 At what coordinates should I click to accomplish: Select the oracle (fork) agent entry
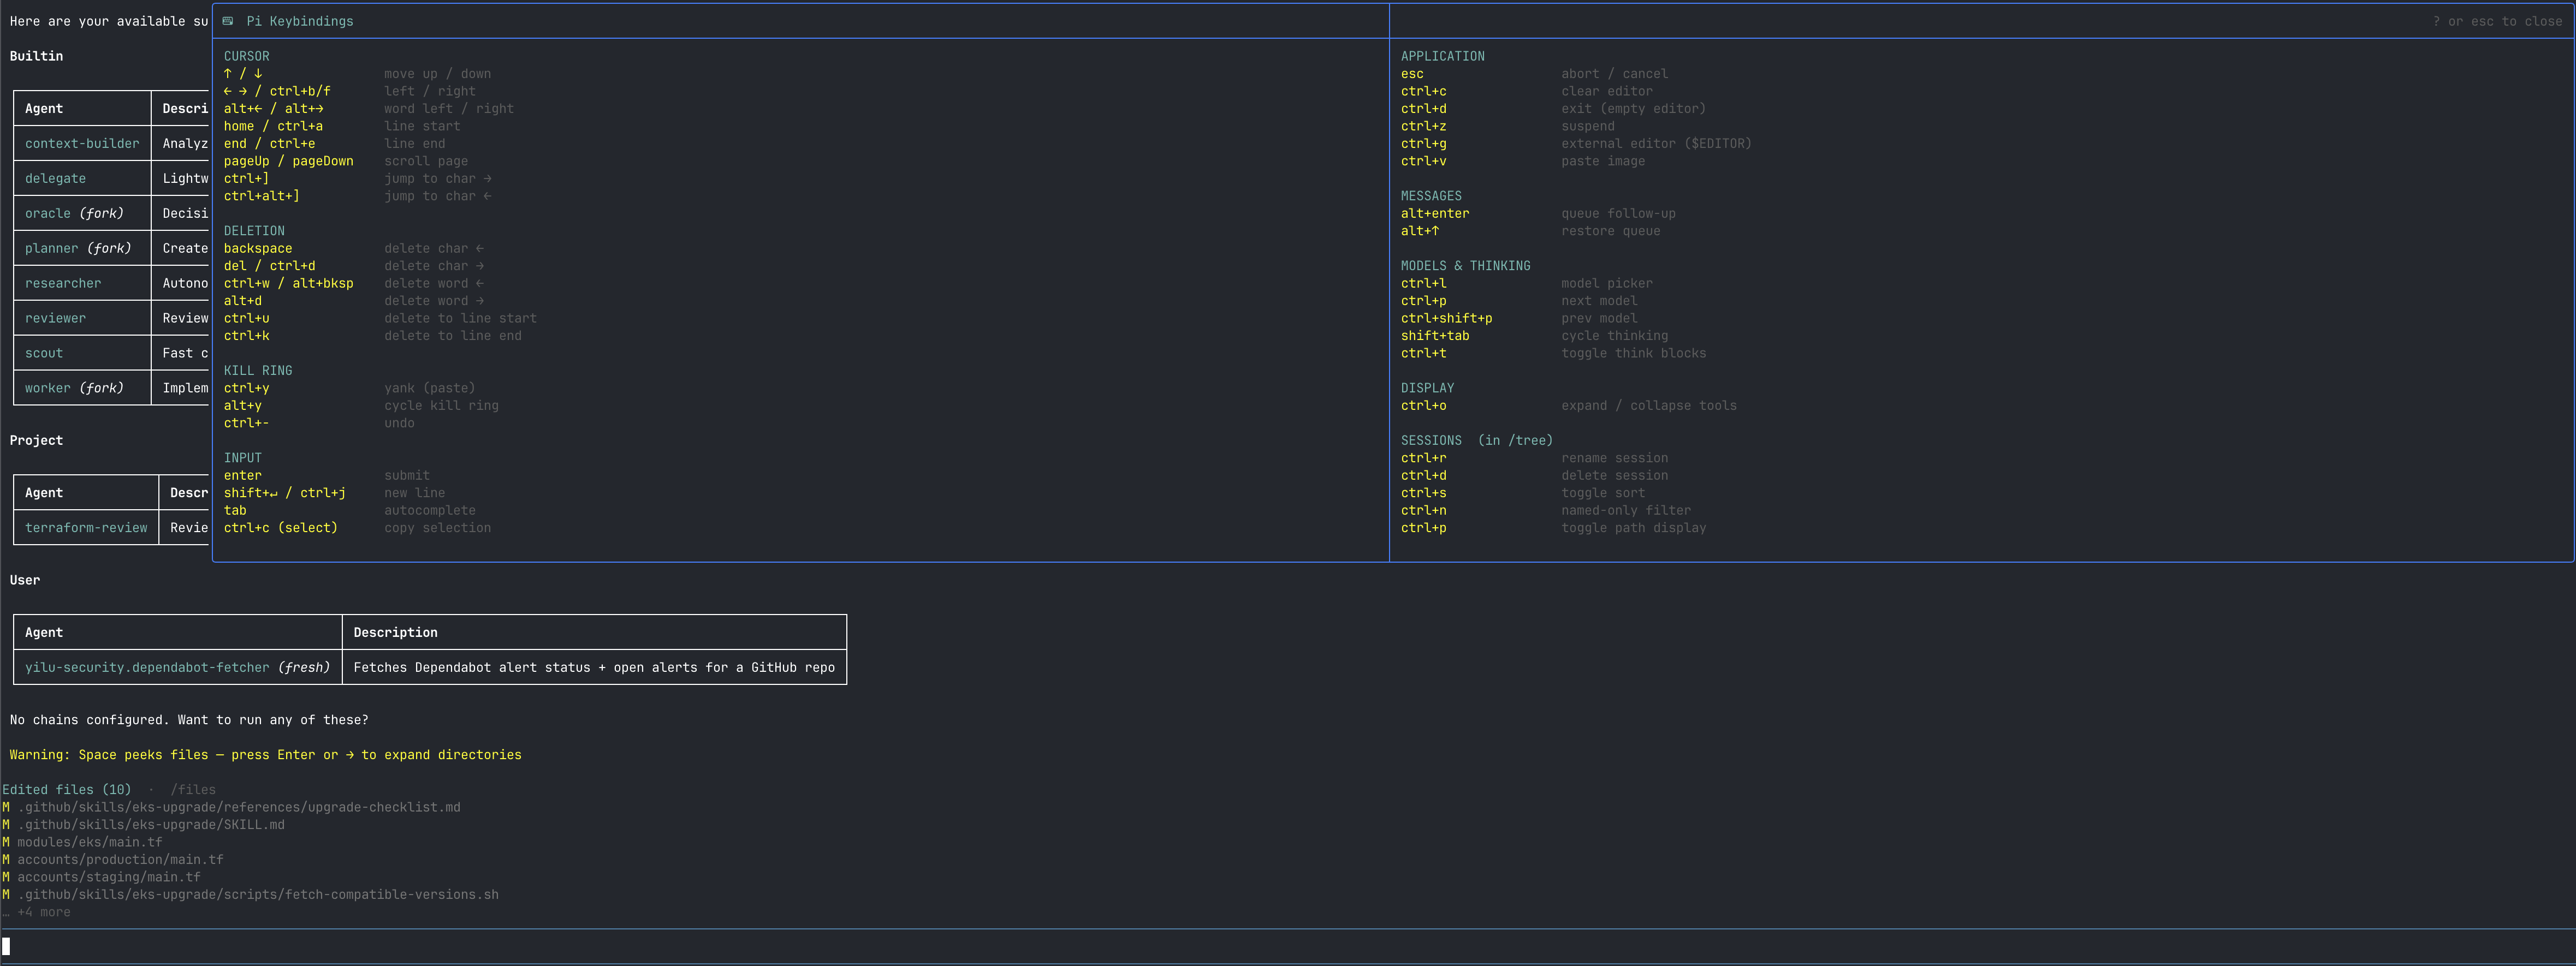[74, 213]
